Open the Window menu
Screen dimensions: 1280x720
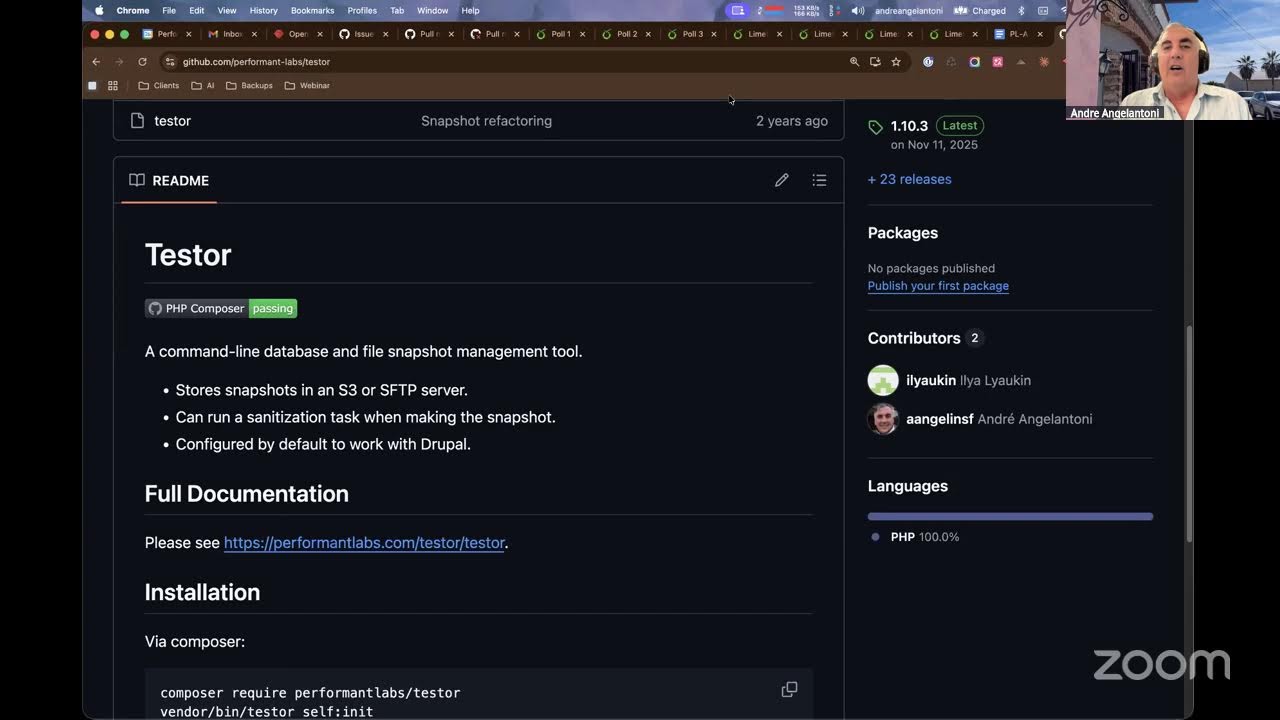tap(432, 10)
